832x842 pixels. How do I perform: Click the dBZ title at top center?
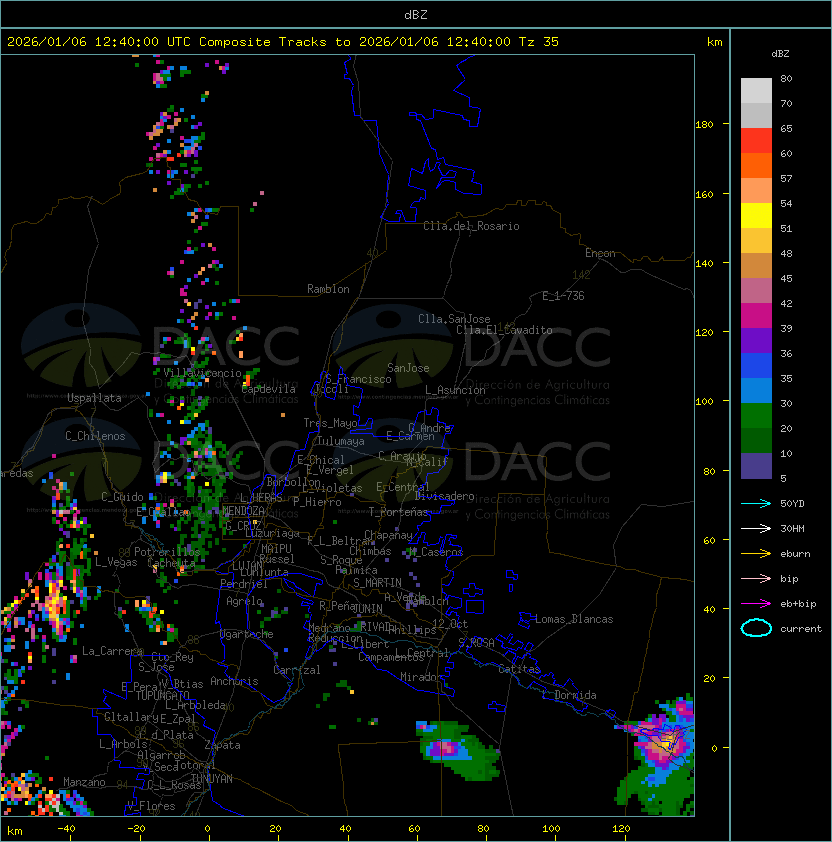[416, 14]
